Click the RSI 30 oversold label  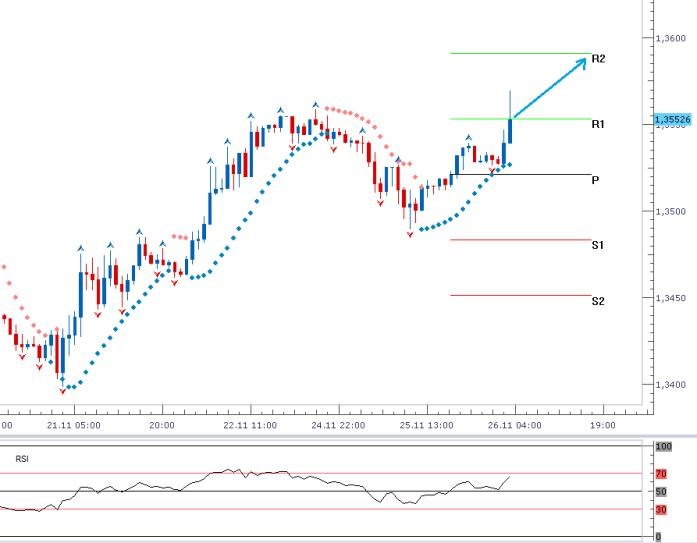pyautogui.click(x=661, y=510)
